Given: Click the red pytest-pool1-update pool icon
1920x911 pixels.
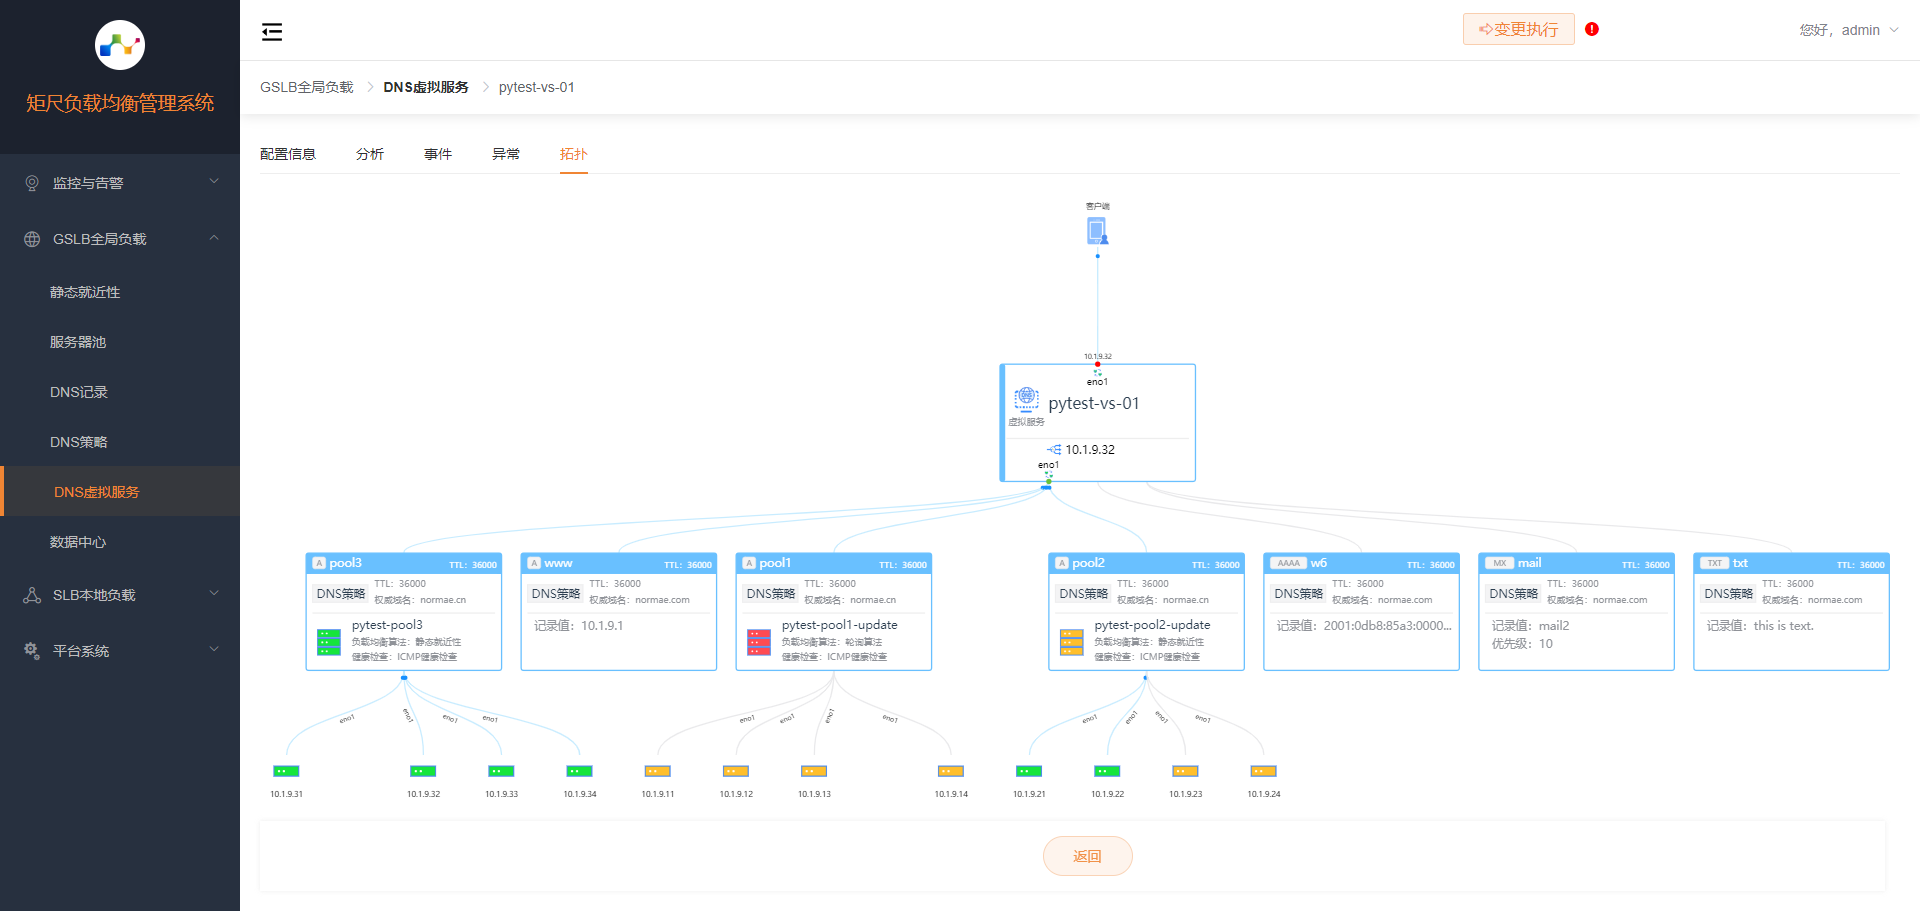Looking at the screenshot, I should point(759,642).
